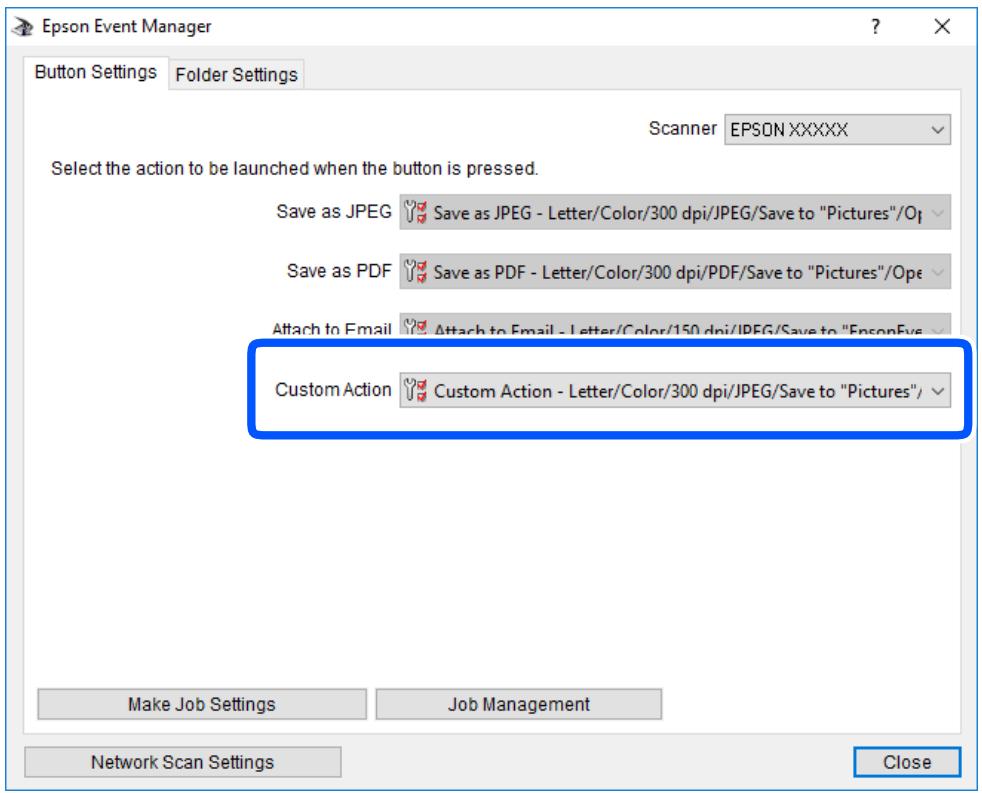Click the settings icon in Save as PDF dropdown
Screen dimensions: 982x793
tap(415, 272)
